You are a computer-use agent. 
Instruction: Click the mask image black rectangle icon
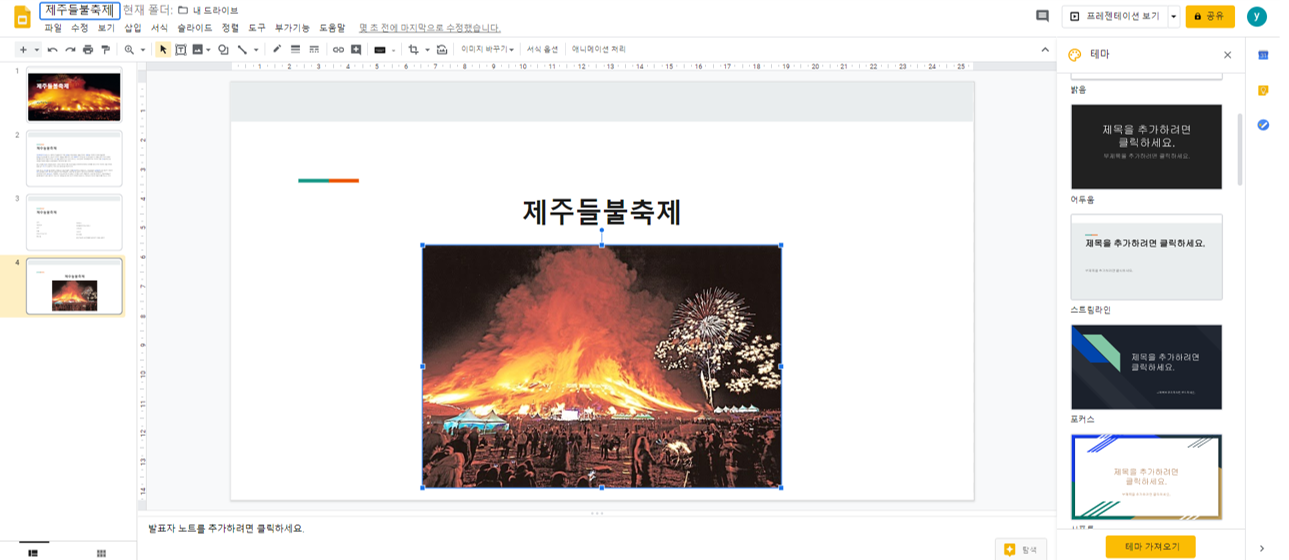(380, 49)
